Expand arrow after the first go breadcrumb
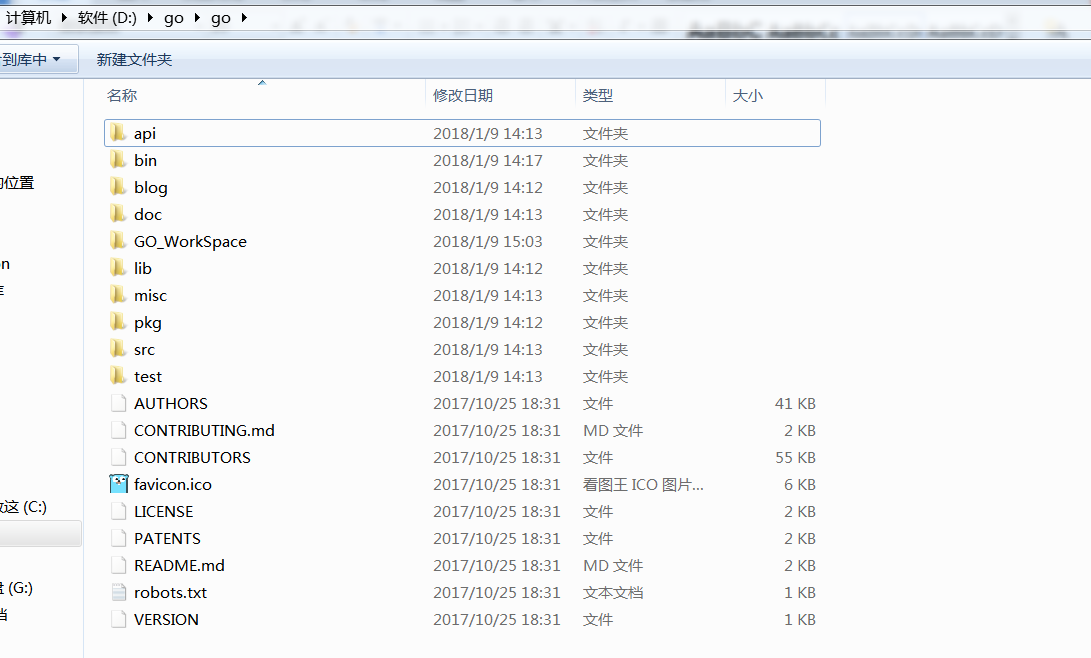The image size is (1091, 658). 197,17
